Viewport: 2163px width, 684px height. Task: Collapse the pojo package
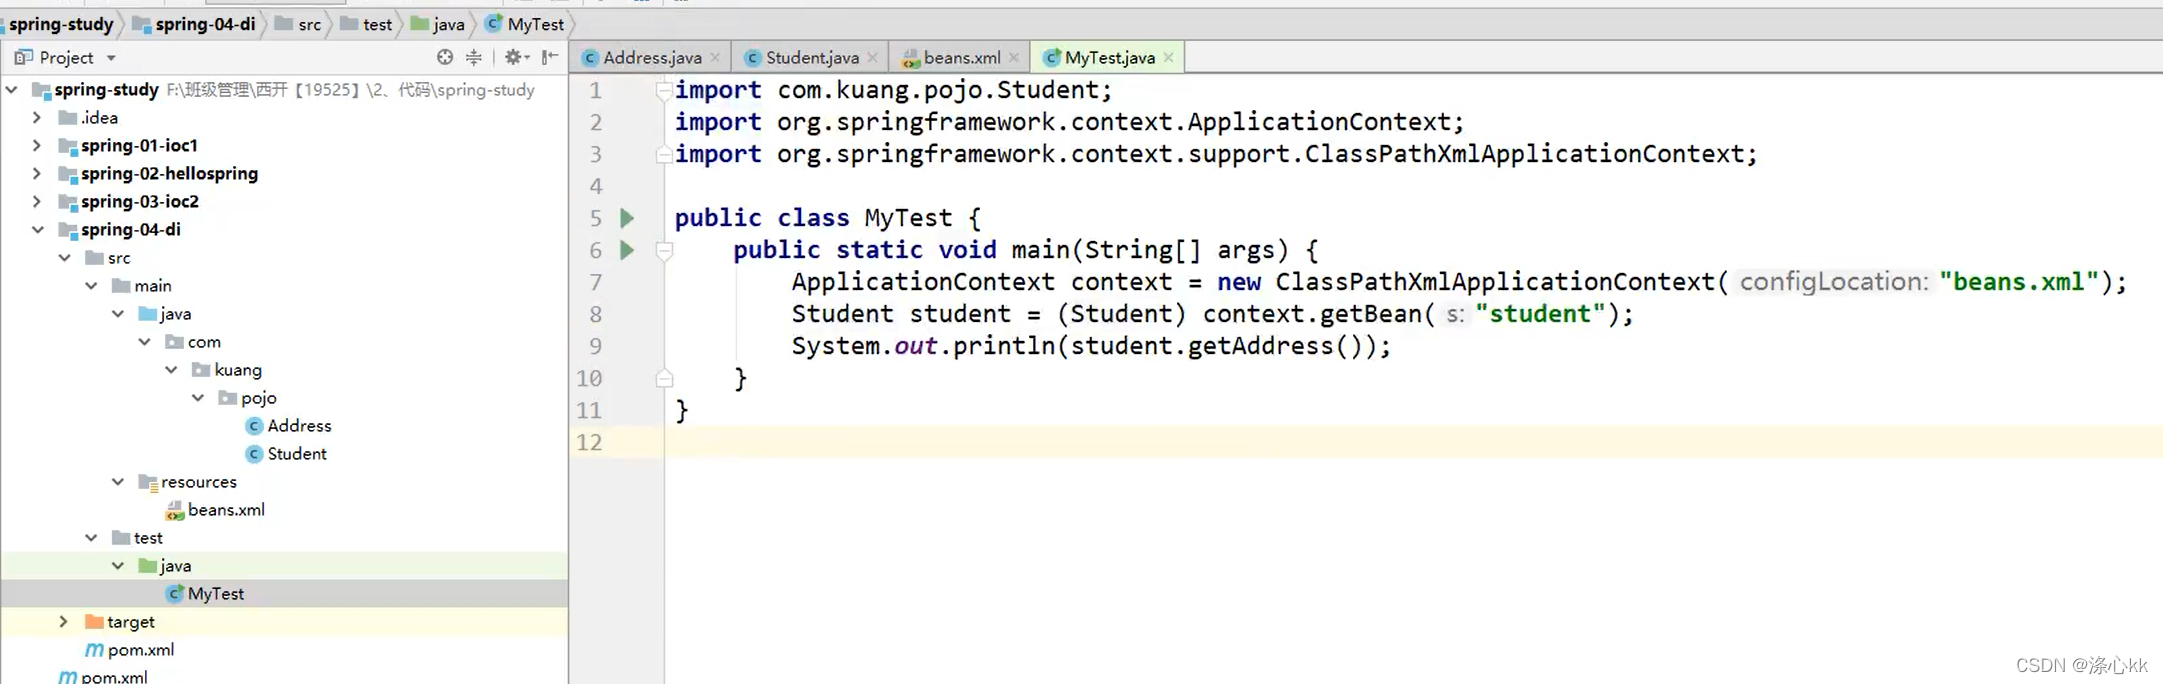tap(198, 398)
